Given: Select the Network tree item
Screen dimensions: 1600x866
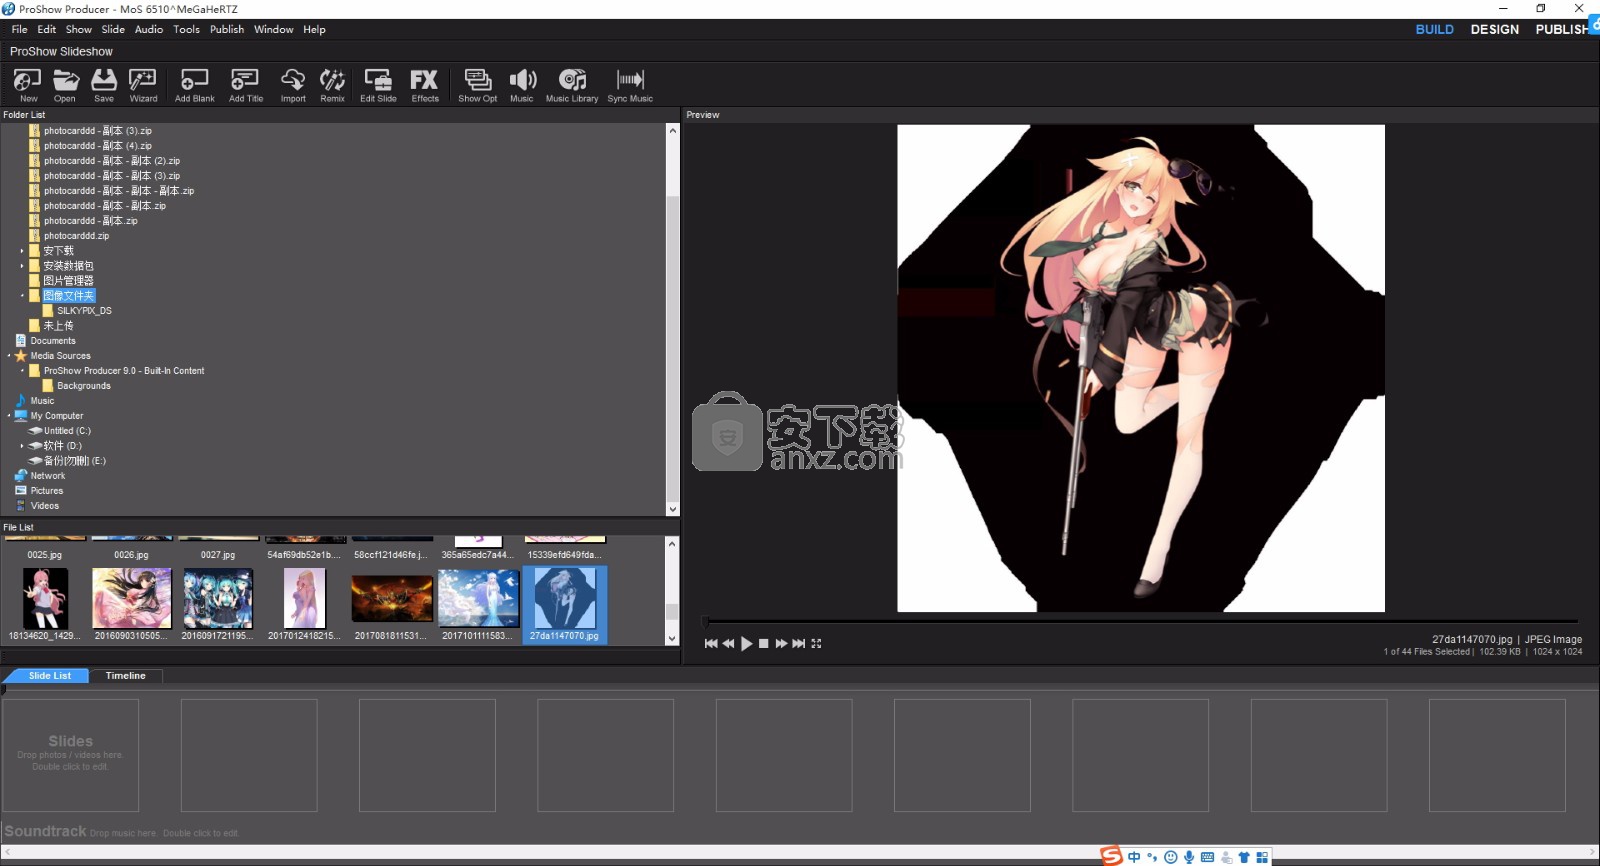Looking at the screenshot, I should [47, 476].
